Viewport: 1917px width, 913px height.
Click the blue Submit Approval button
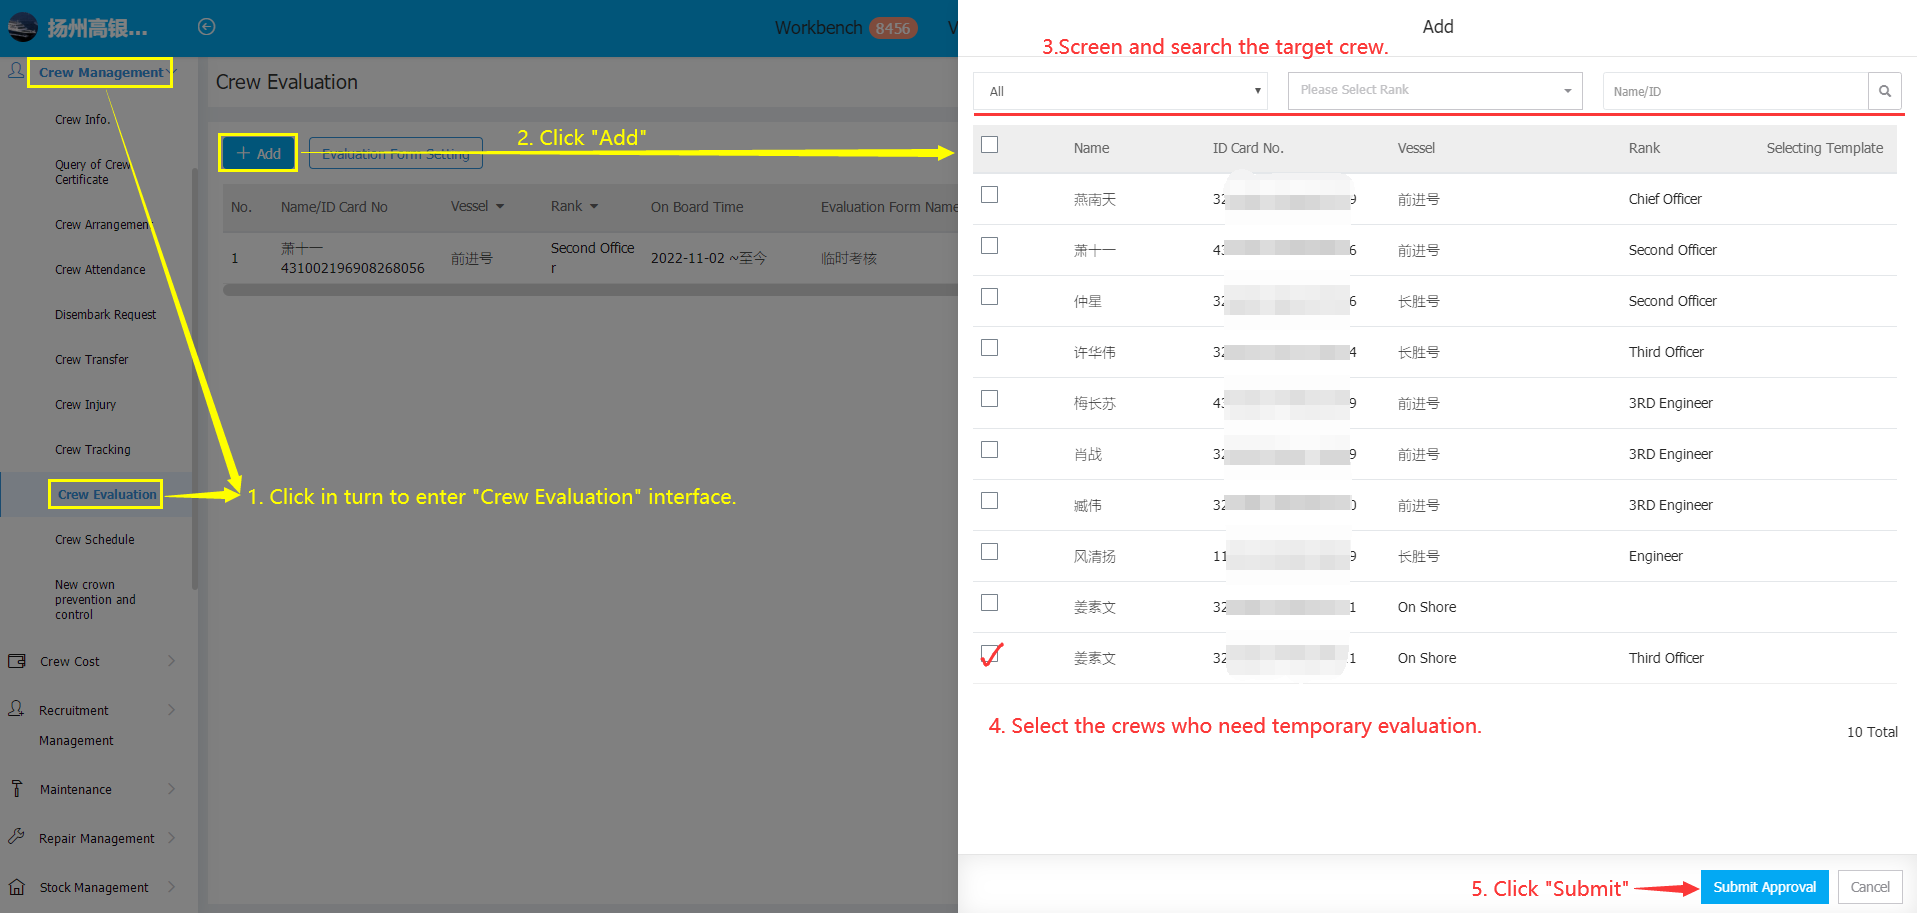click(1764, 887)
